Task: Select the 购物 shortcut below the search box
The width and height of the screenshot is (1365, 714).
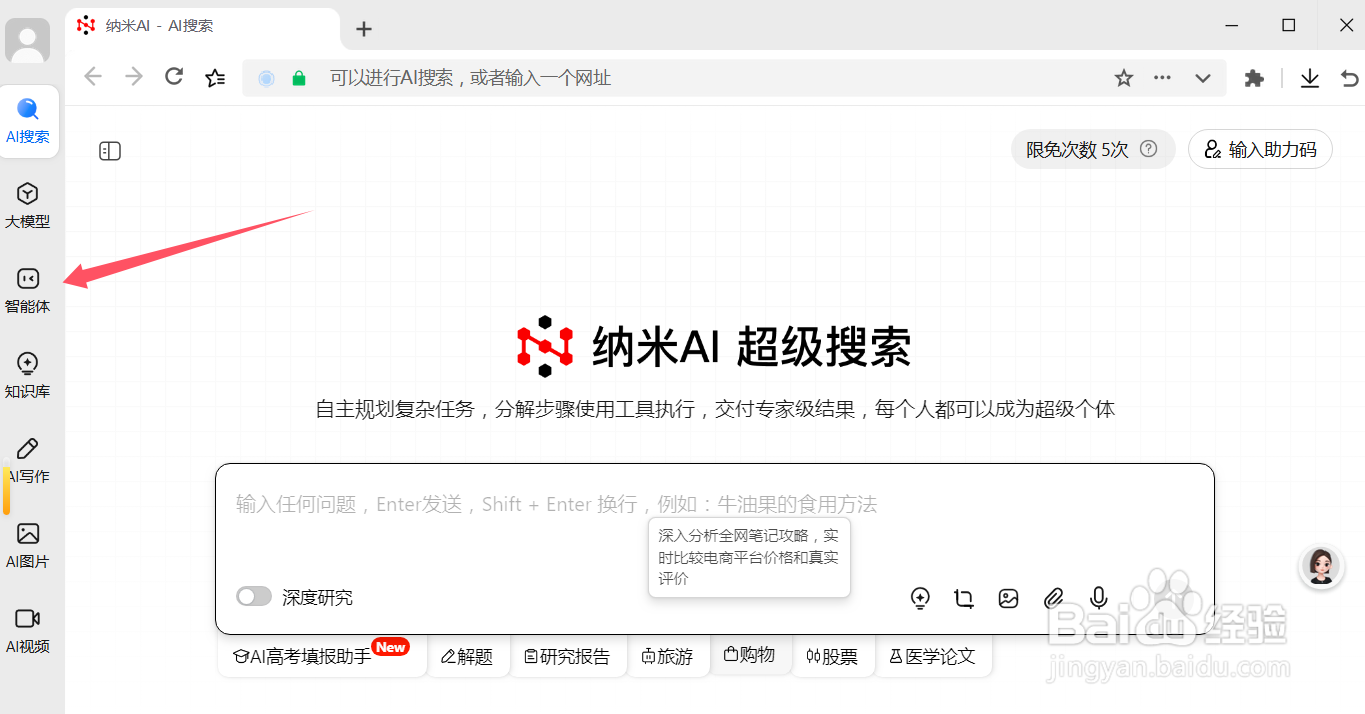Action: coord(751,656)
